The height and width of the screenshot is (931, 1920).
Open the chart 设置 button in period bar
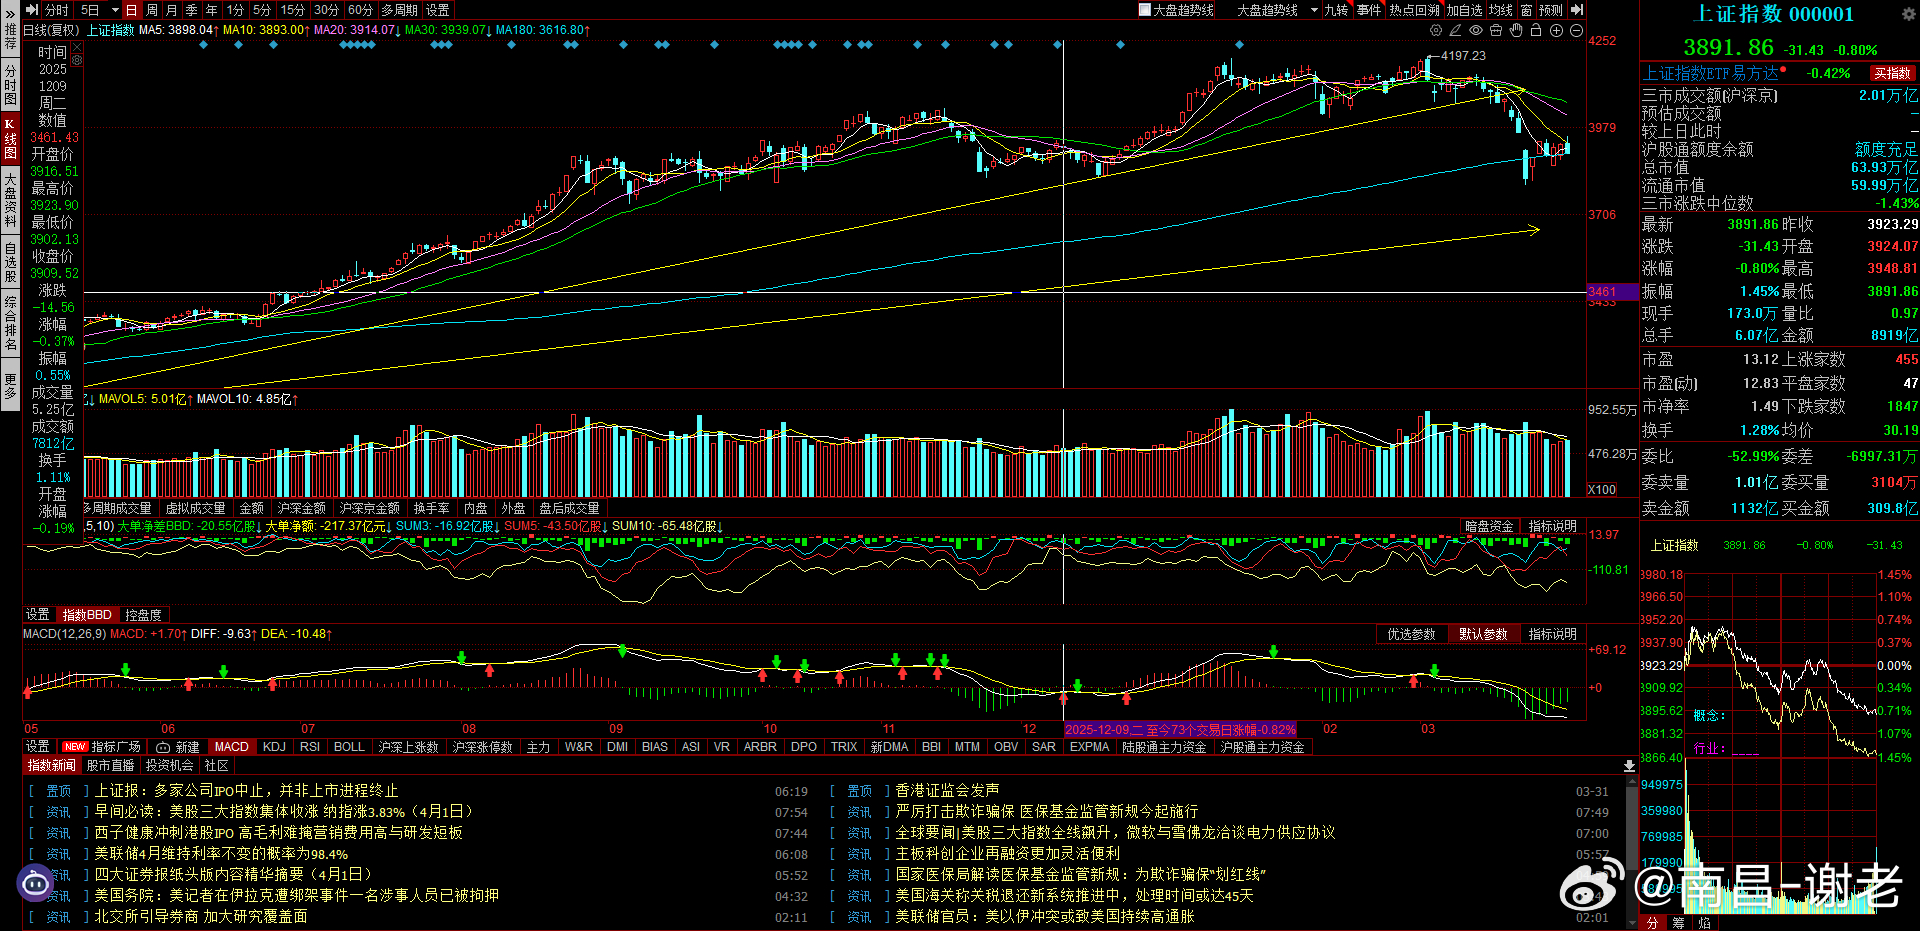[x=438, y=10]
